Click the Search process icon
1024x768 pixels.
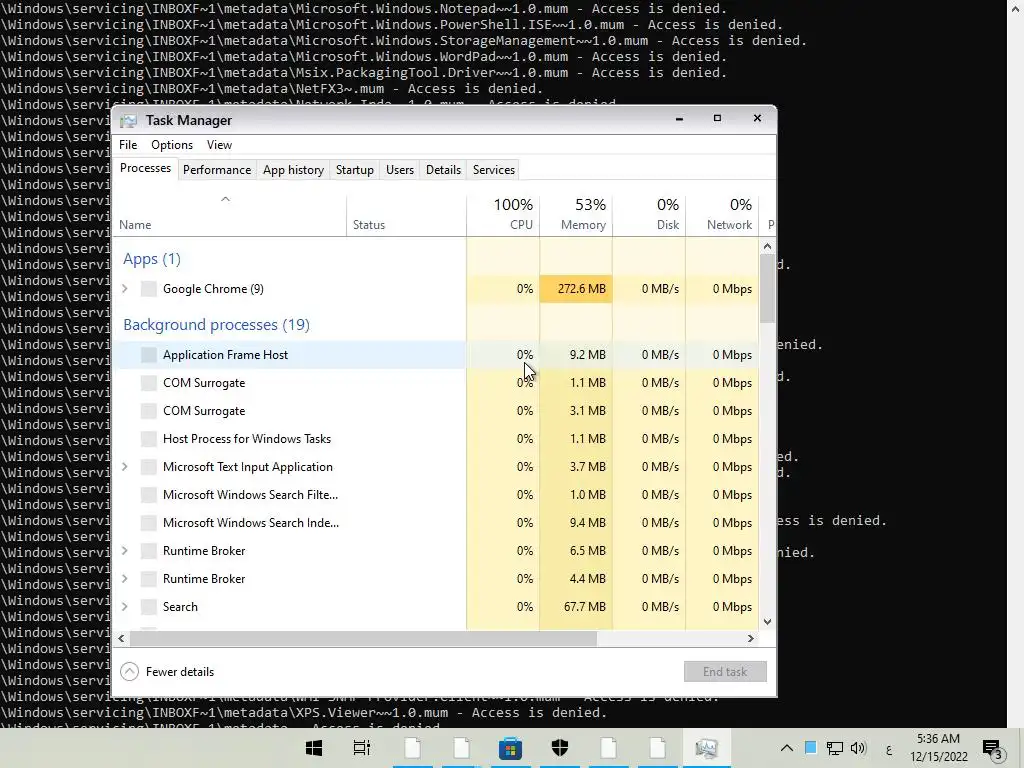pos(149,607)
